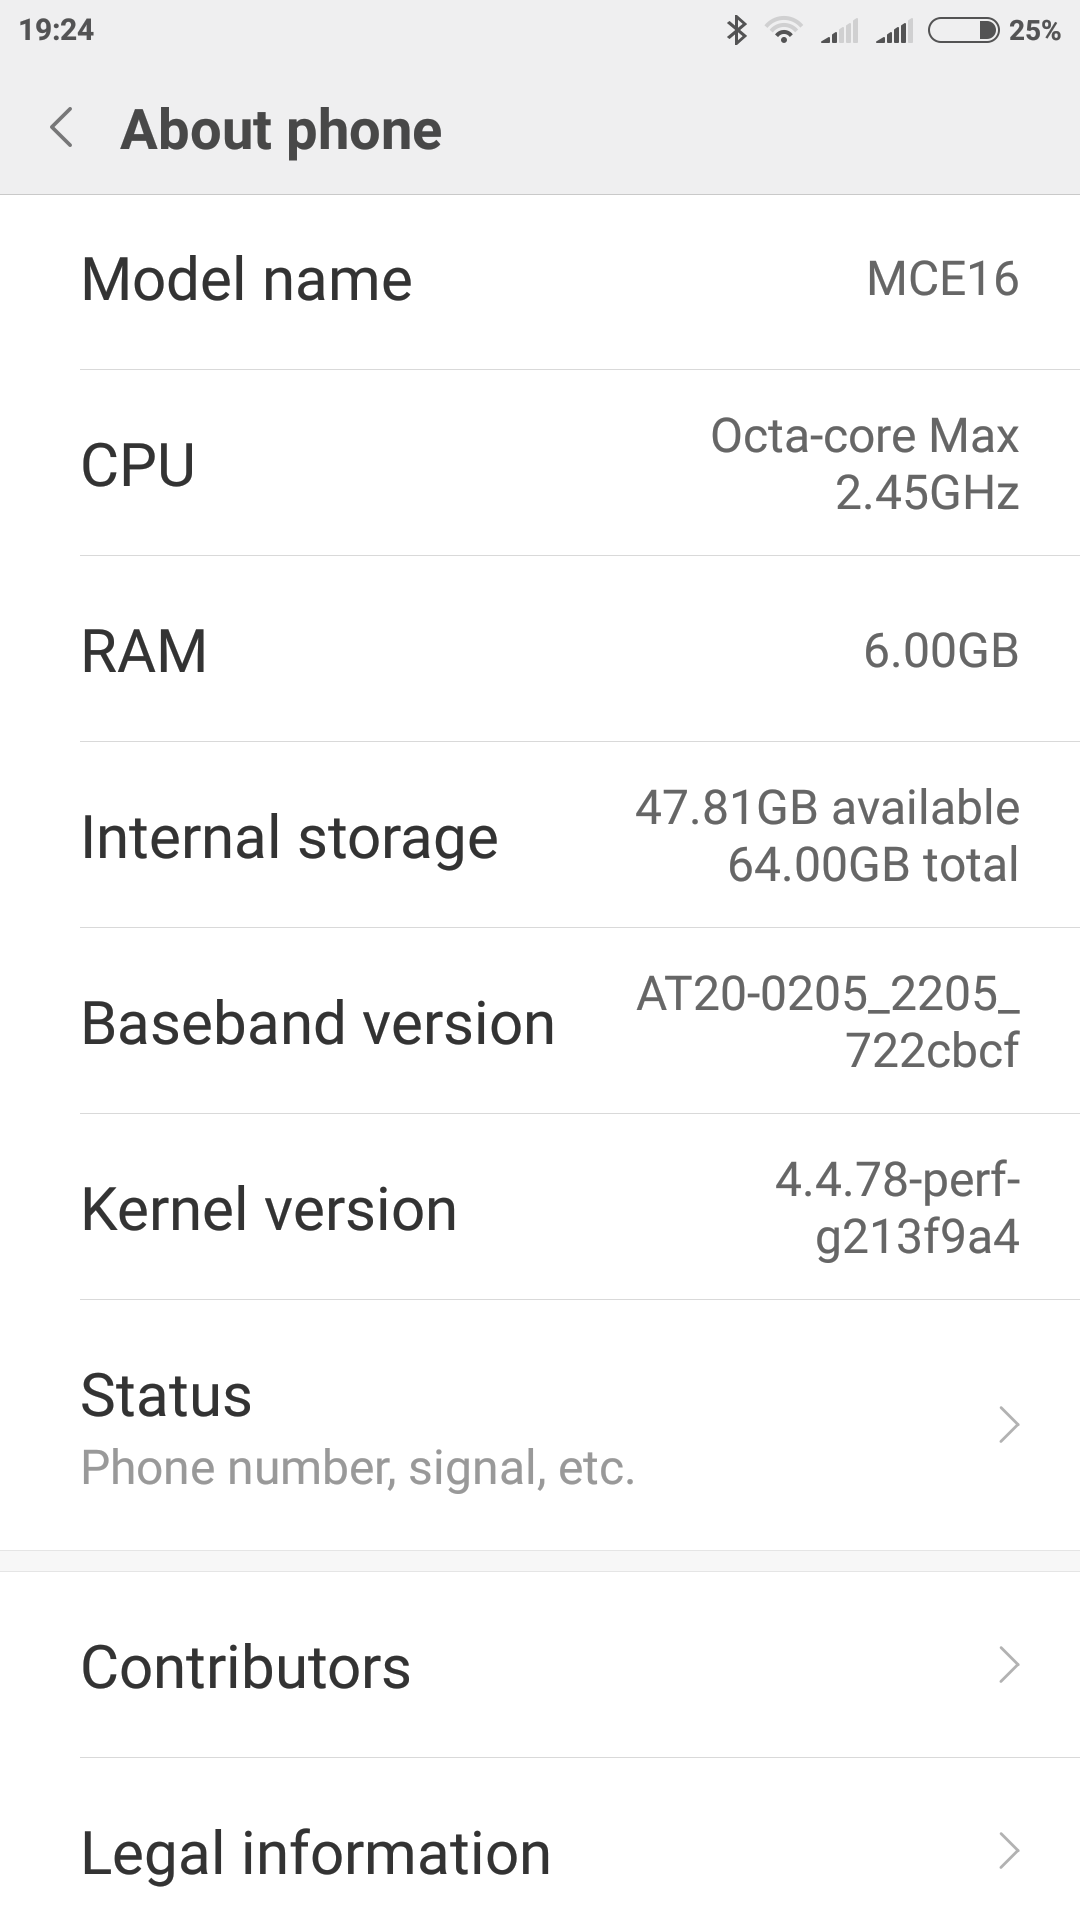Tap the Wi-Fi signal icon

coord(784,31)
